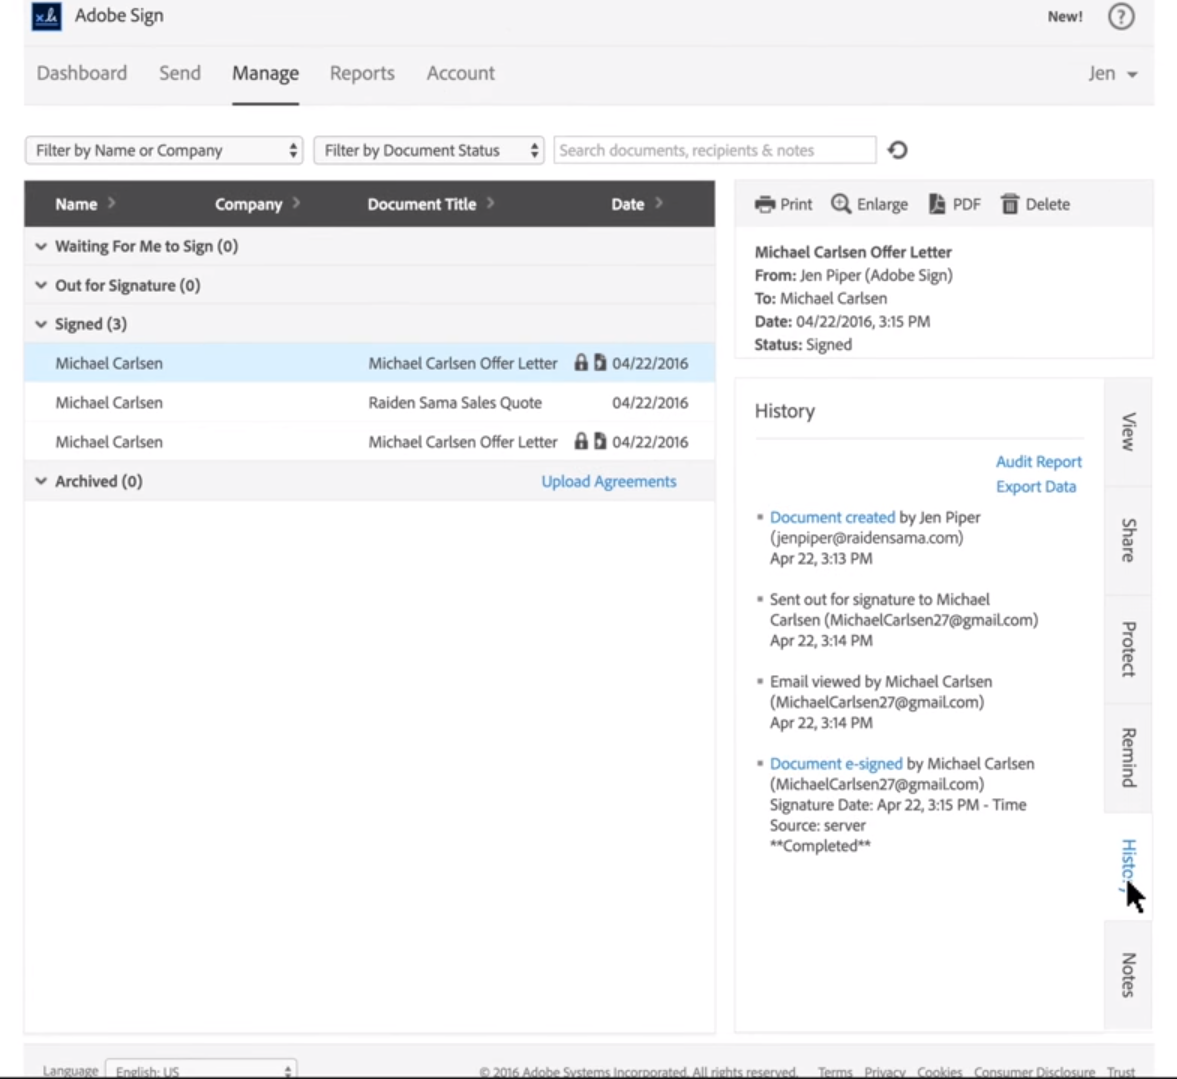Click the PDF download icon
The image size is (1177, 1079).
tap(937, 204)
